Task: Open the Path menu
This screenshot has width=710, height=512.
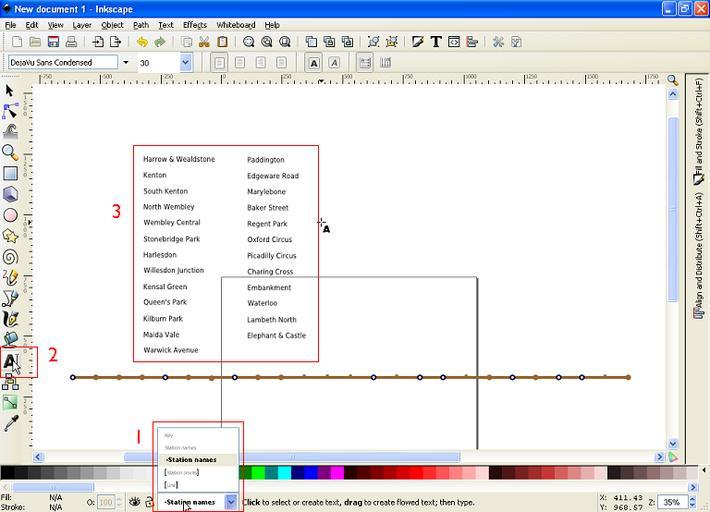Action: pyautogui.click(x=141, y=25)
